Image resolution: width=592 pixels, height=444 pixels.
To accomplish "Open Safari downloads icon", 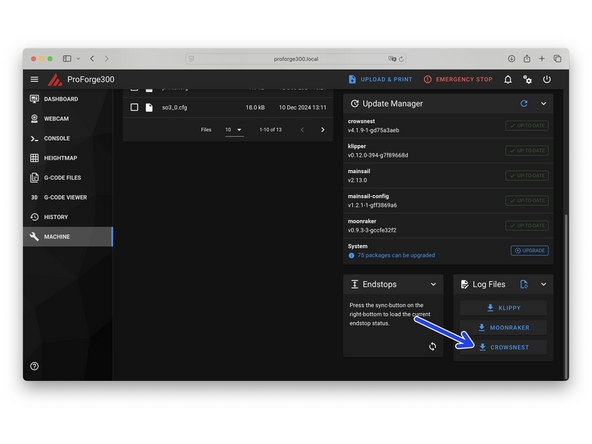I will (511, 59).
